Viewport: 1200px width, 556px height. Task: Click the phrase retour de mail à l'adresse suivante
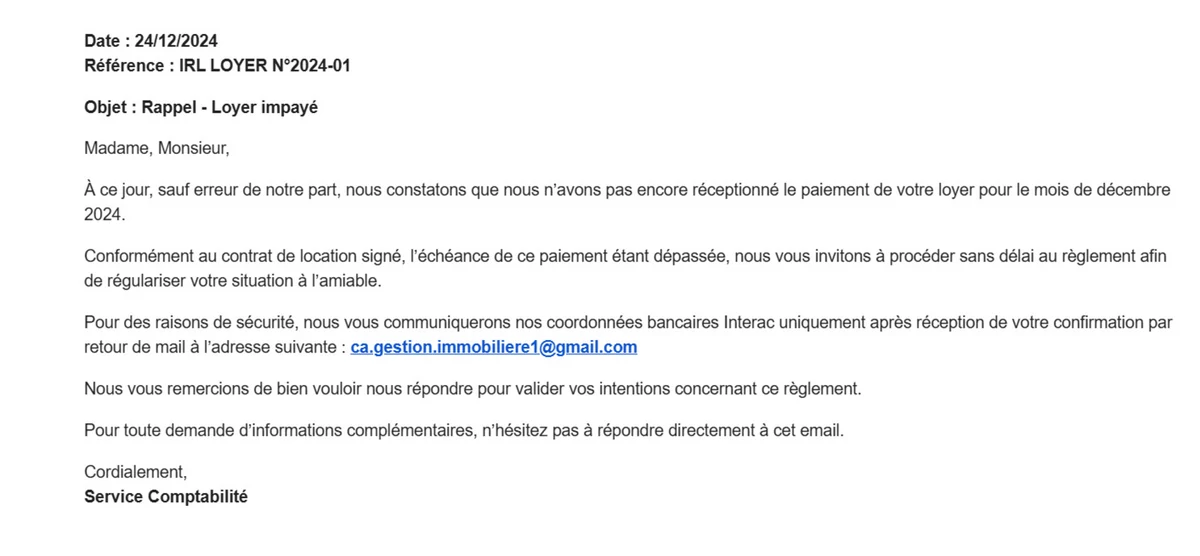[x=215, y=347]
